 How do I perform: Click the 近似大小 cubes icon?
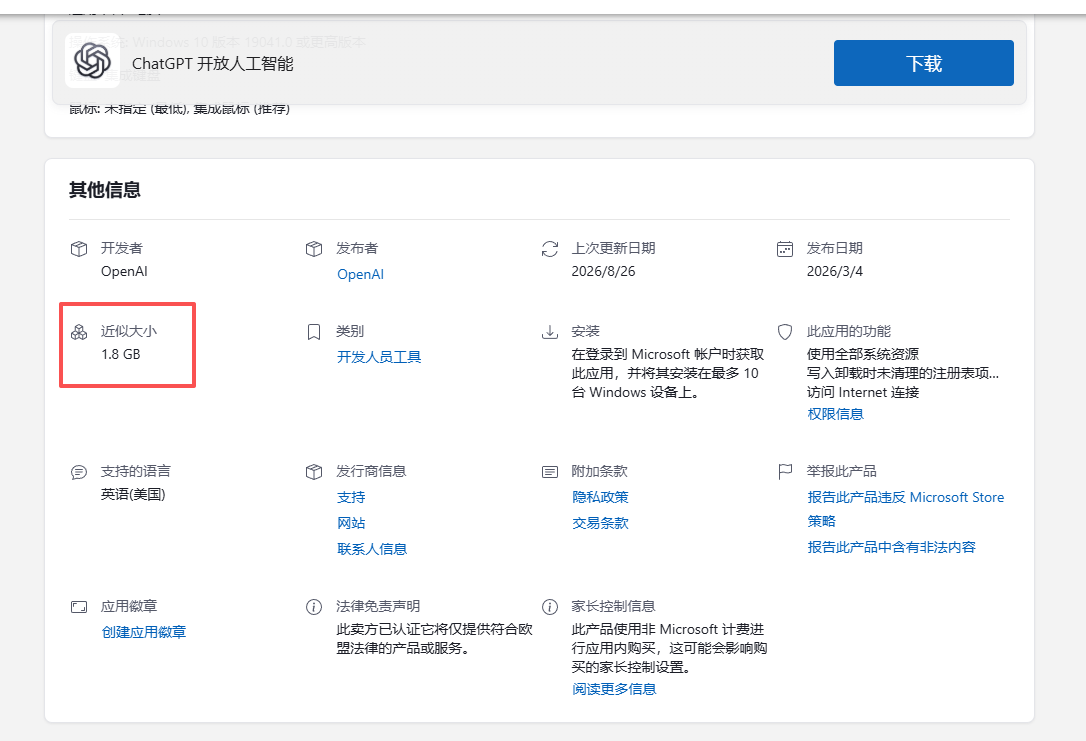pos(79,332)
